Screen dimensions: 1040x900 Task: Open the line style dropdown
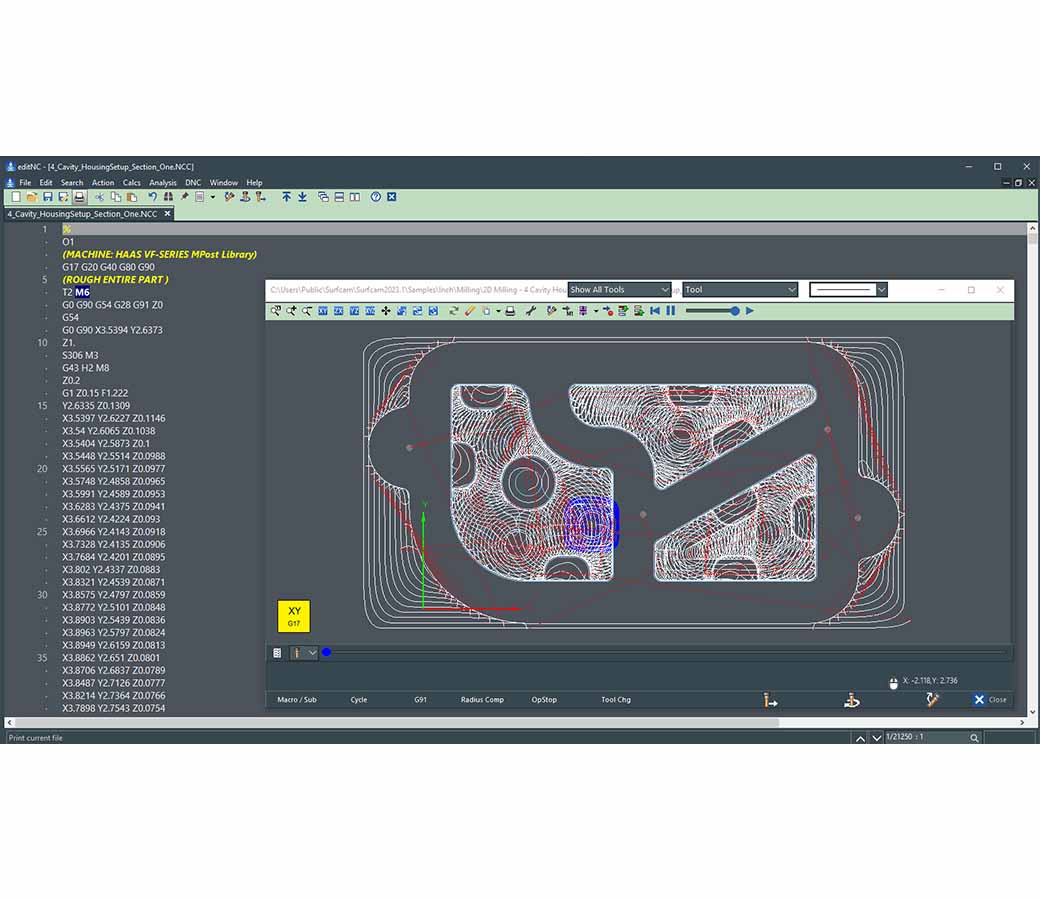(x=848, y=290)
